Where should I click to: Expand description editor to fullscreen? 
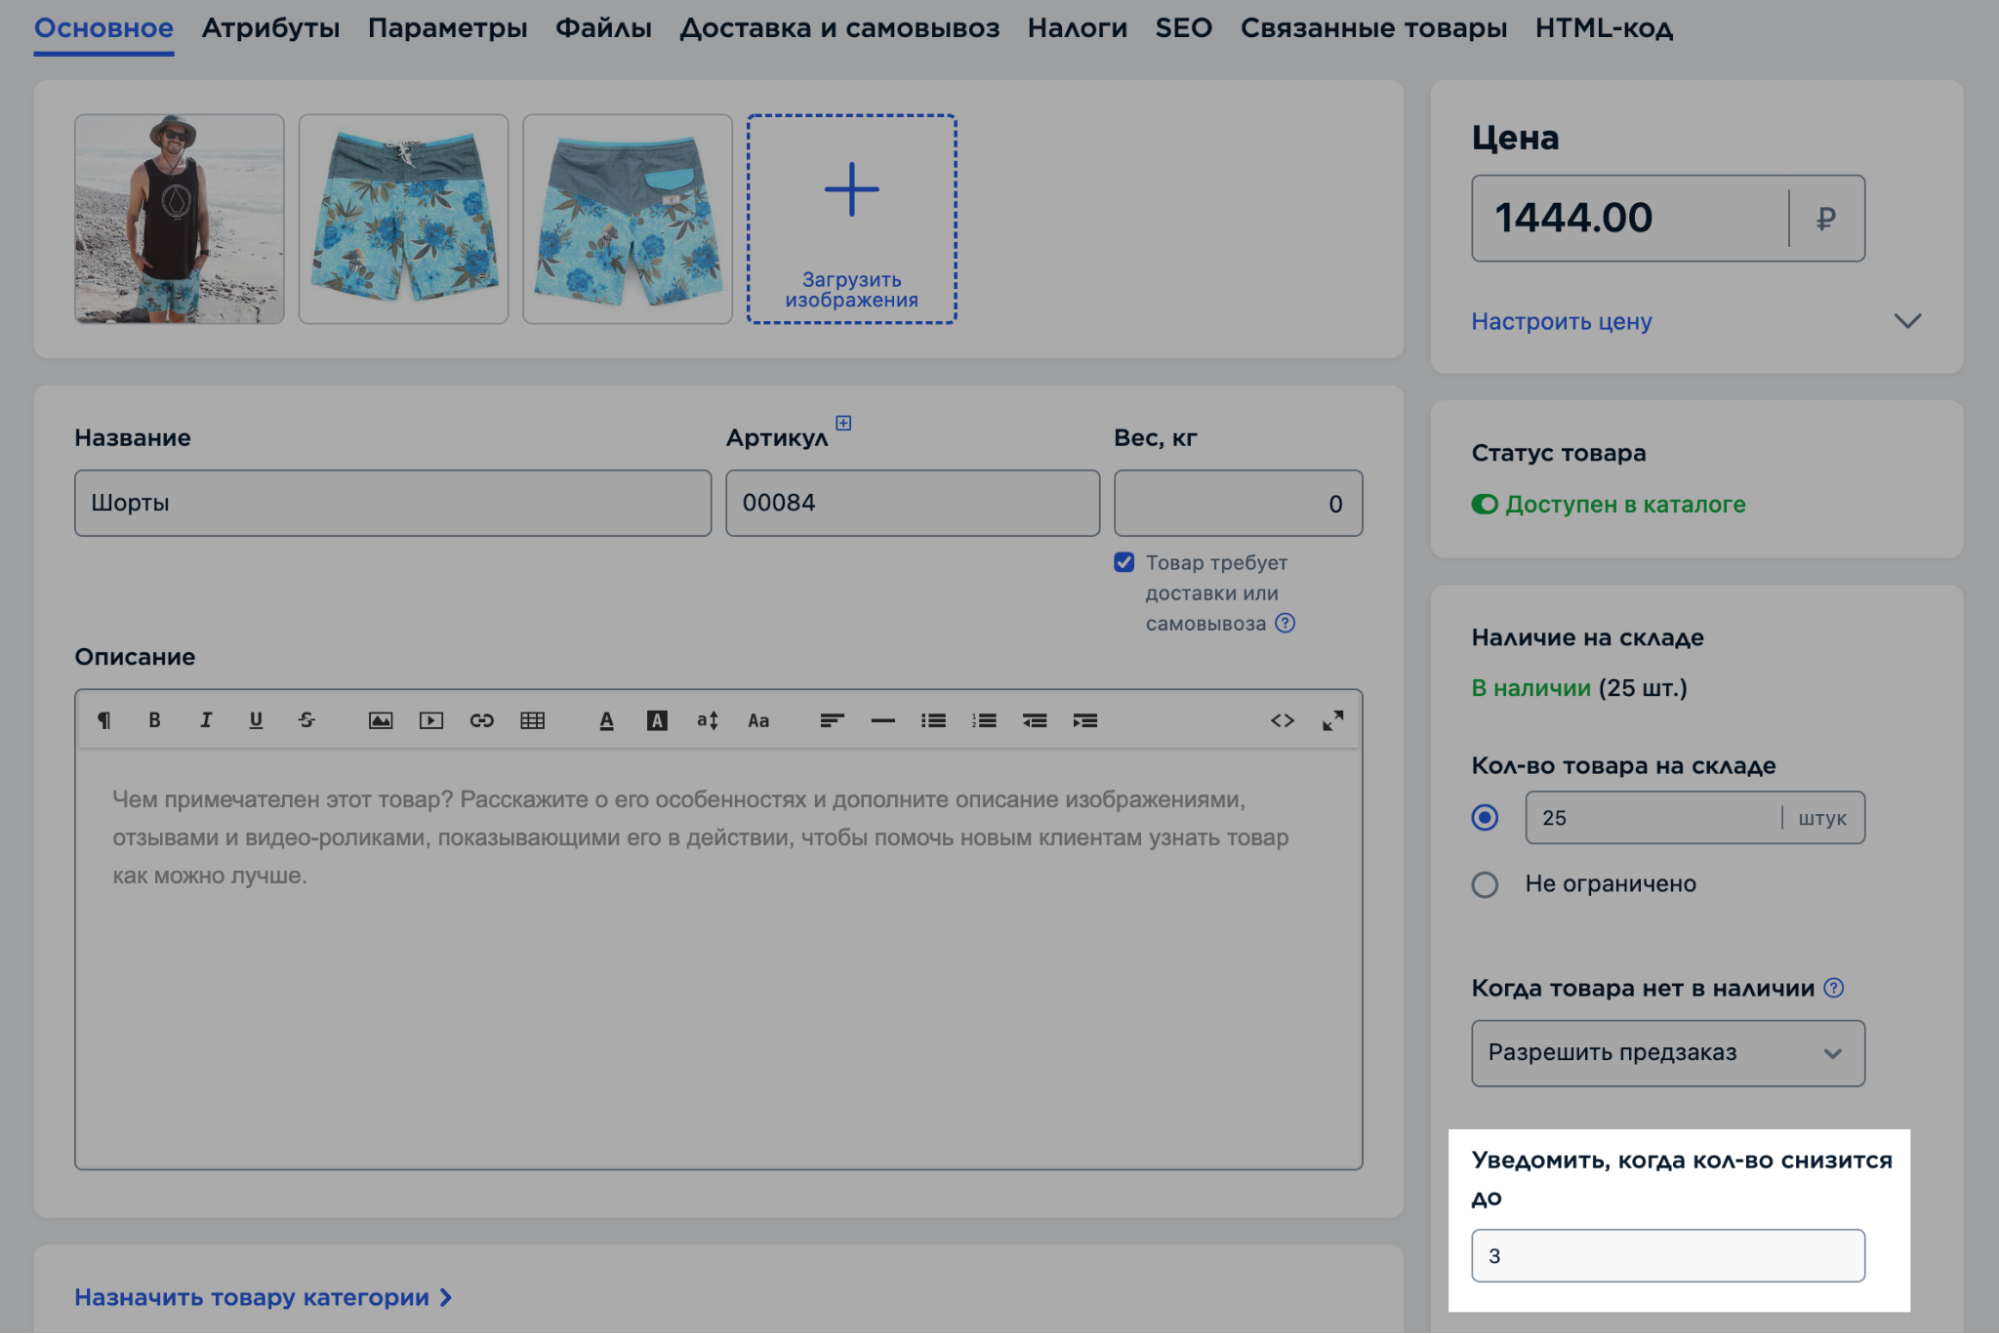tap(1333, 720)
